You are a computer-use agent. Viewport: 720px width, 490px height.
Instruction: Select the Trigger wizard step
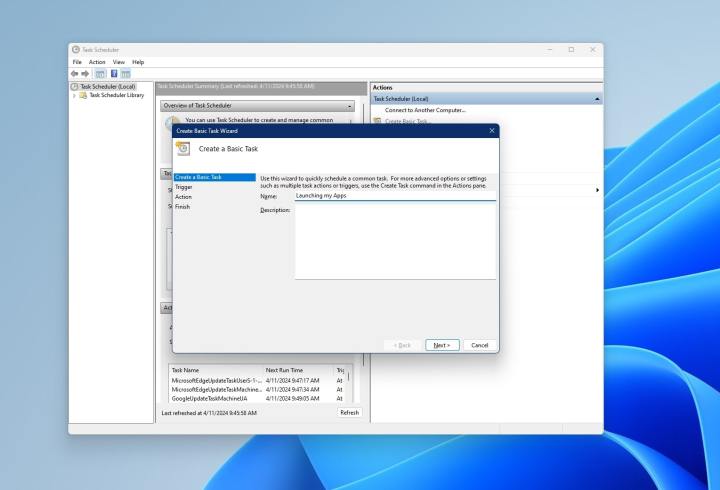[x=183, y=187]
